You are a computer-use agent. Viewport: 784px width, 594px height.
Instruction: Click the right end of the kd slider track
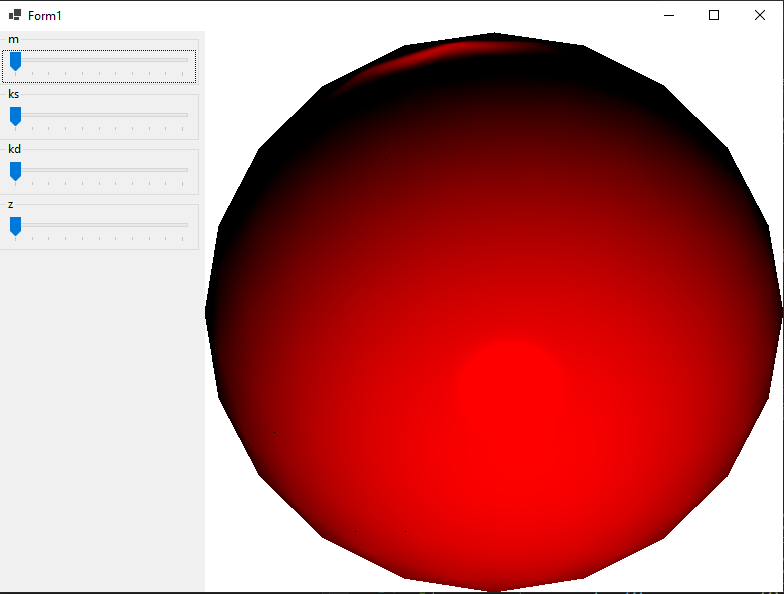186,170
